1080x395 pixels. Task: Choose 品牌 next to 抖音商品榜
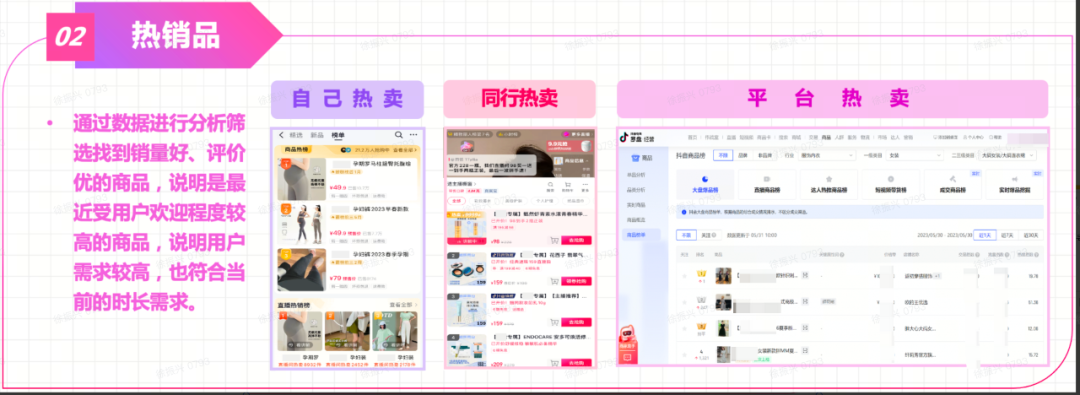click(x=742, y=155)
